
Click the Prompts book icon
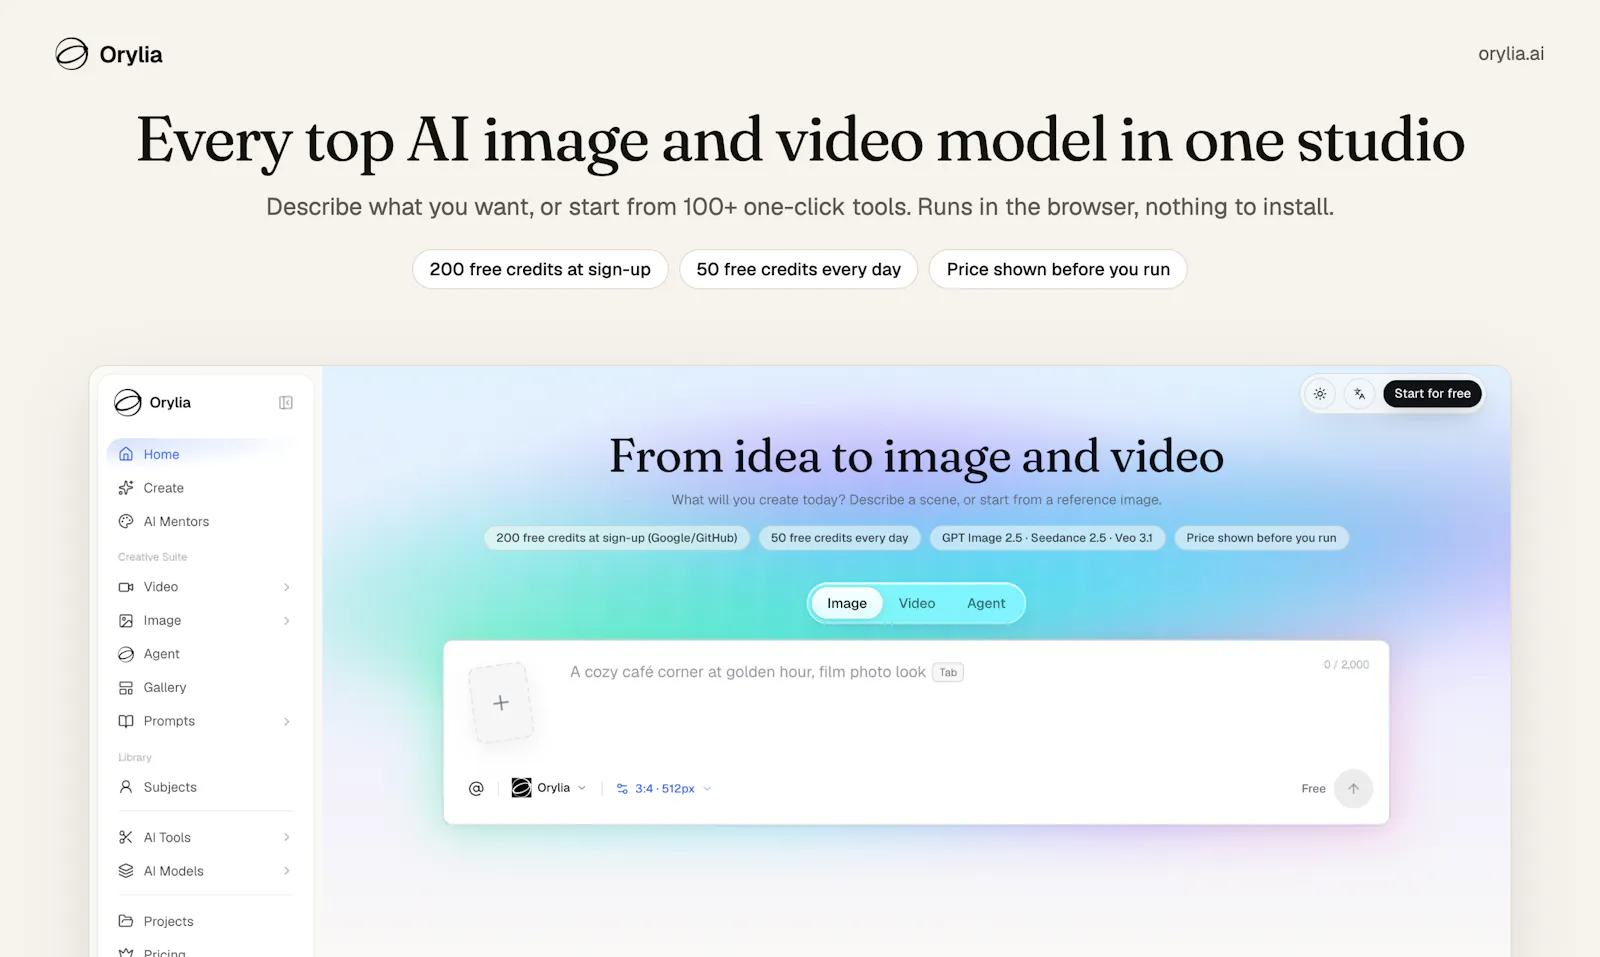(x=126, y=721)
